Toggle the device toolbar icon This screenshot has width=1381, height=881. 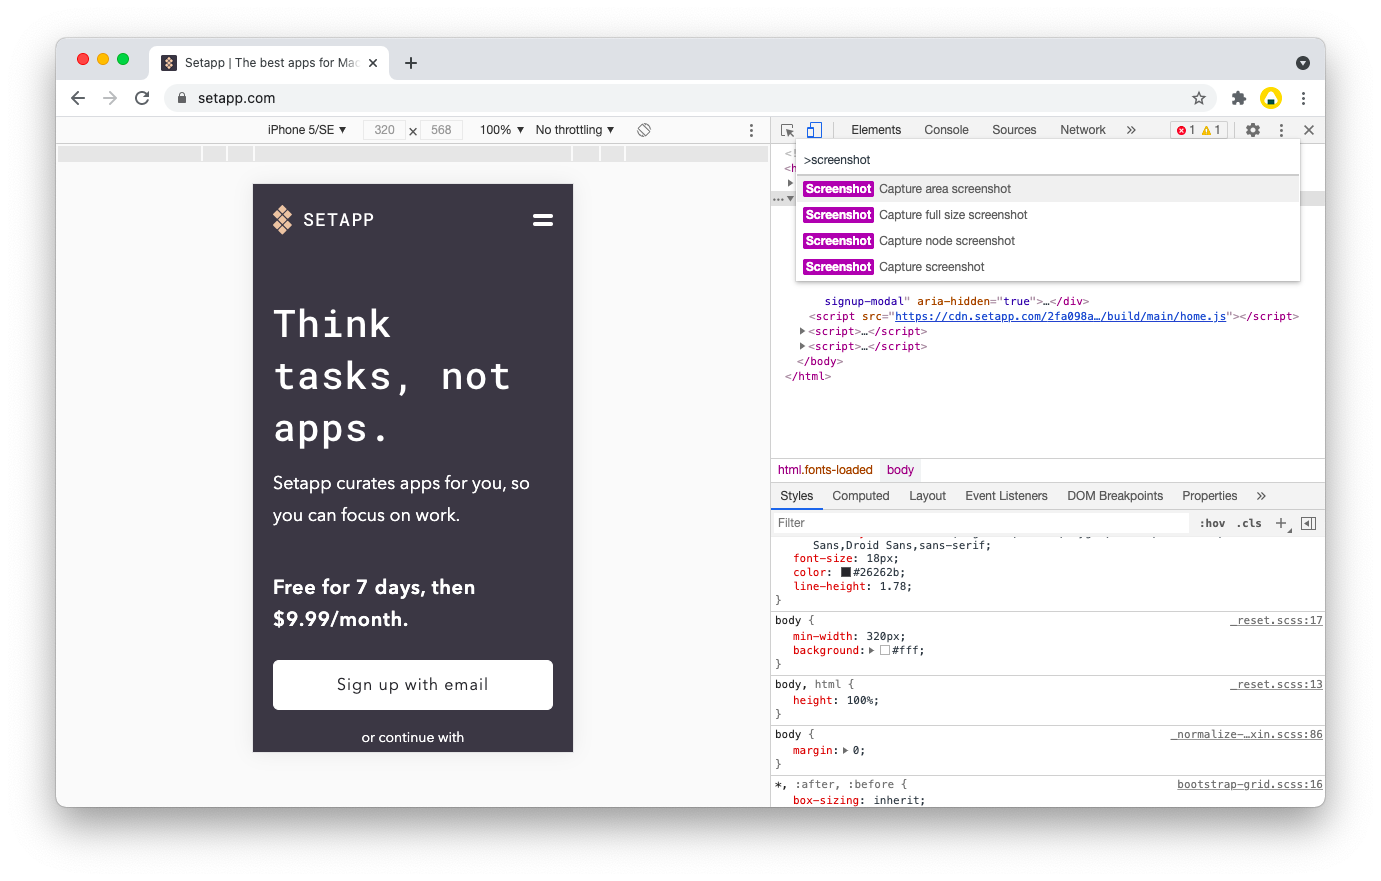(x=814, y=130)
